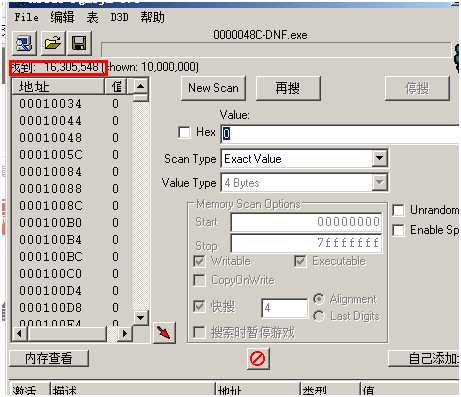Click the 0000048C-DNF.exe process label
461x397 pixels.
point(260,35)
